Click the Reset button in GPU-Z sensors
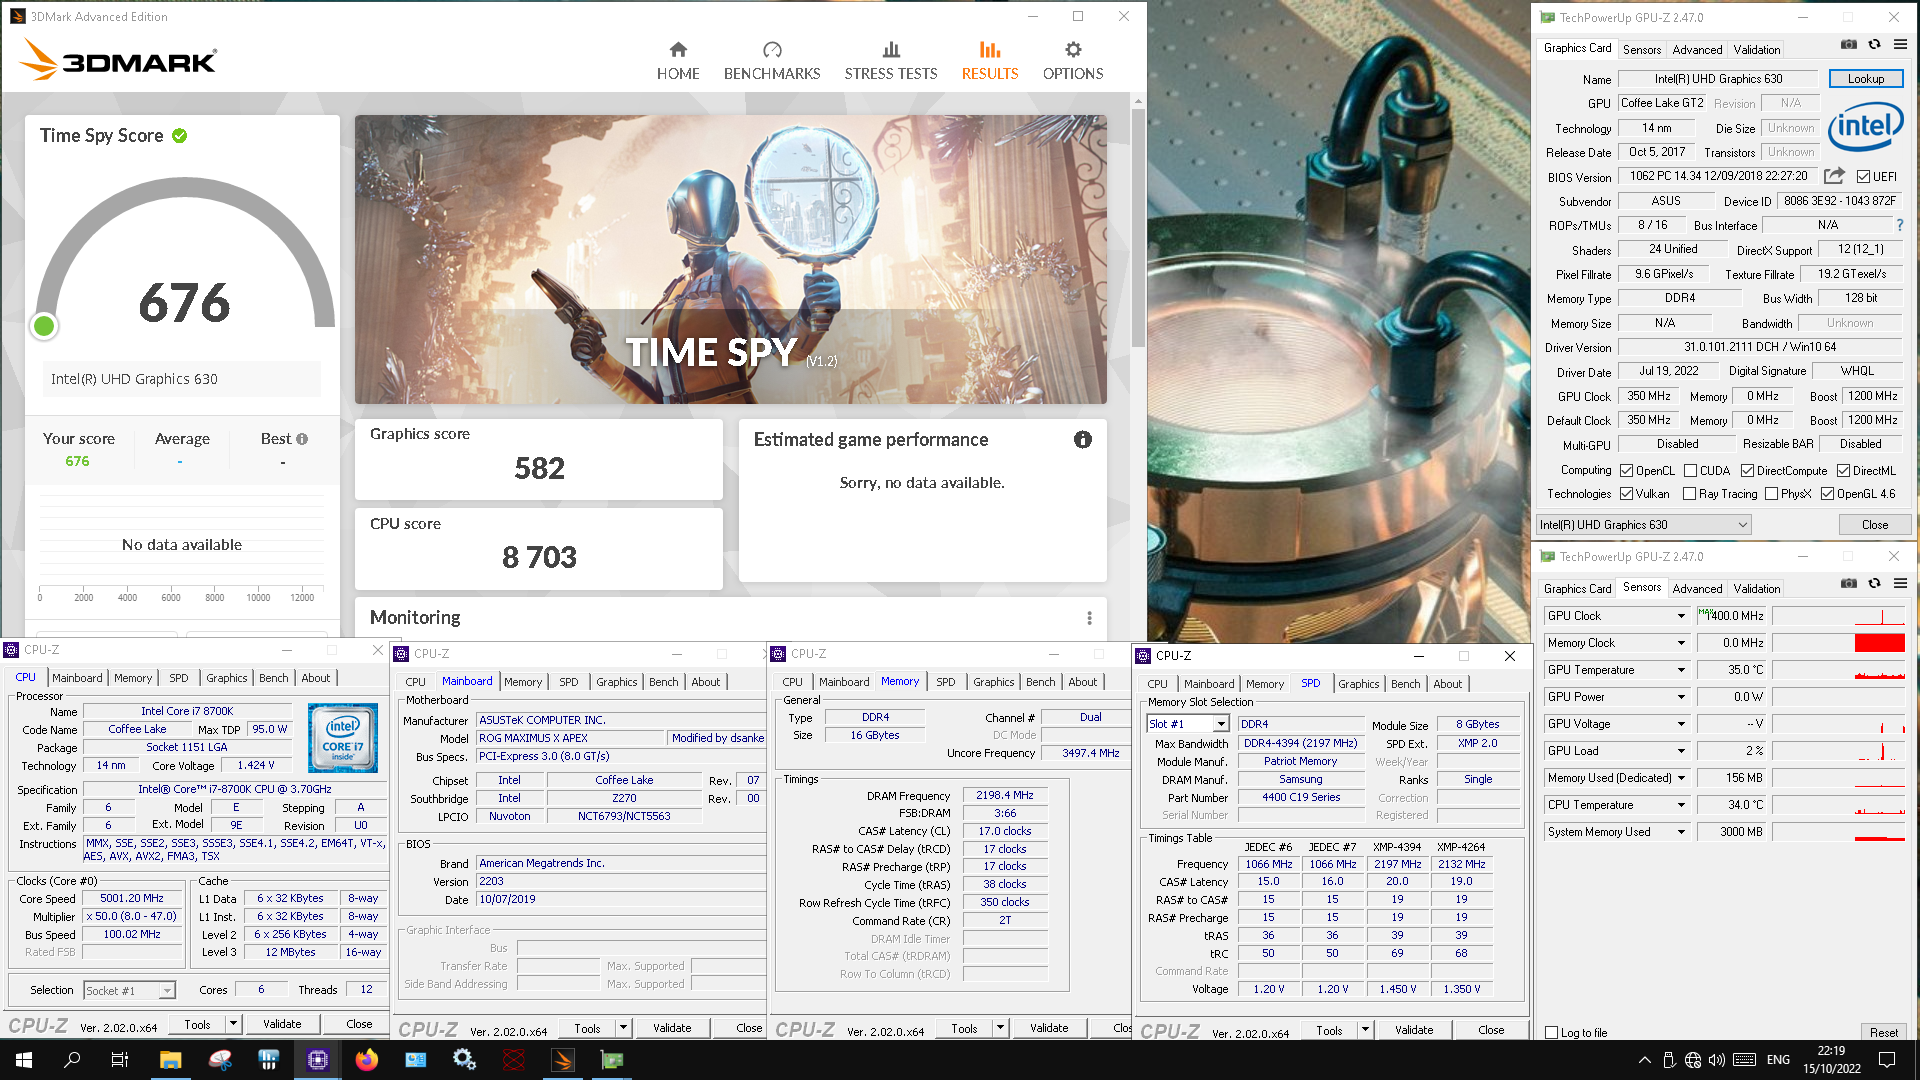The image size is (1920, 1080). 1883,1033
